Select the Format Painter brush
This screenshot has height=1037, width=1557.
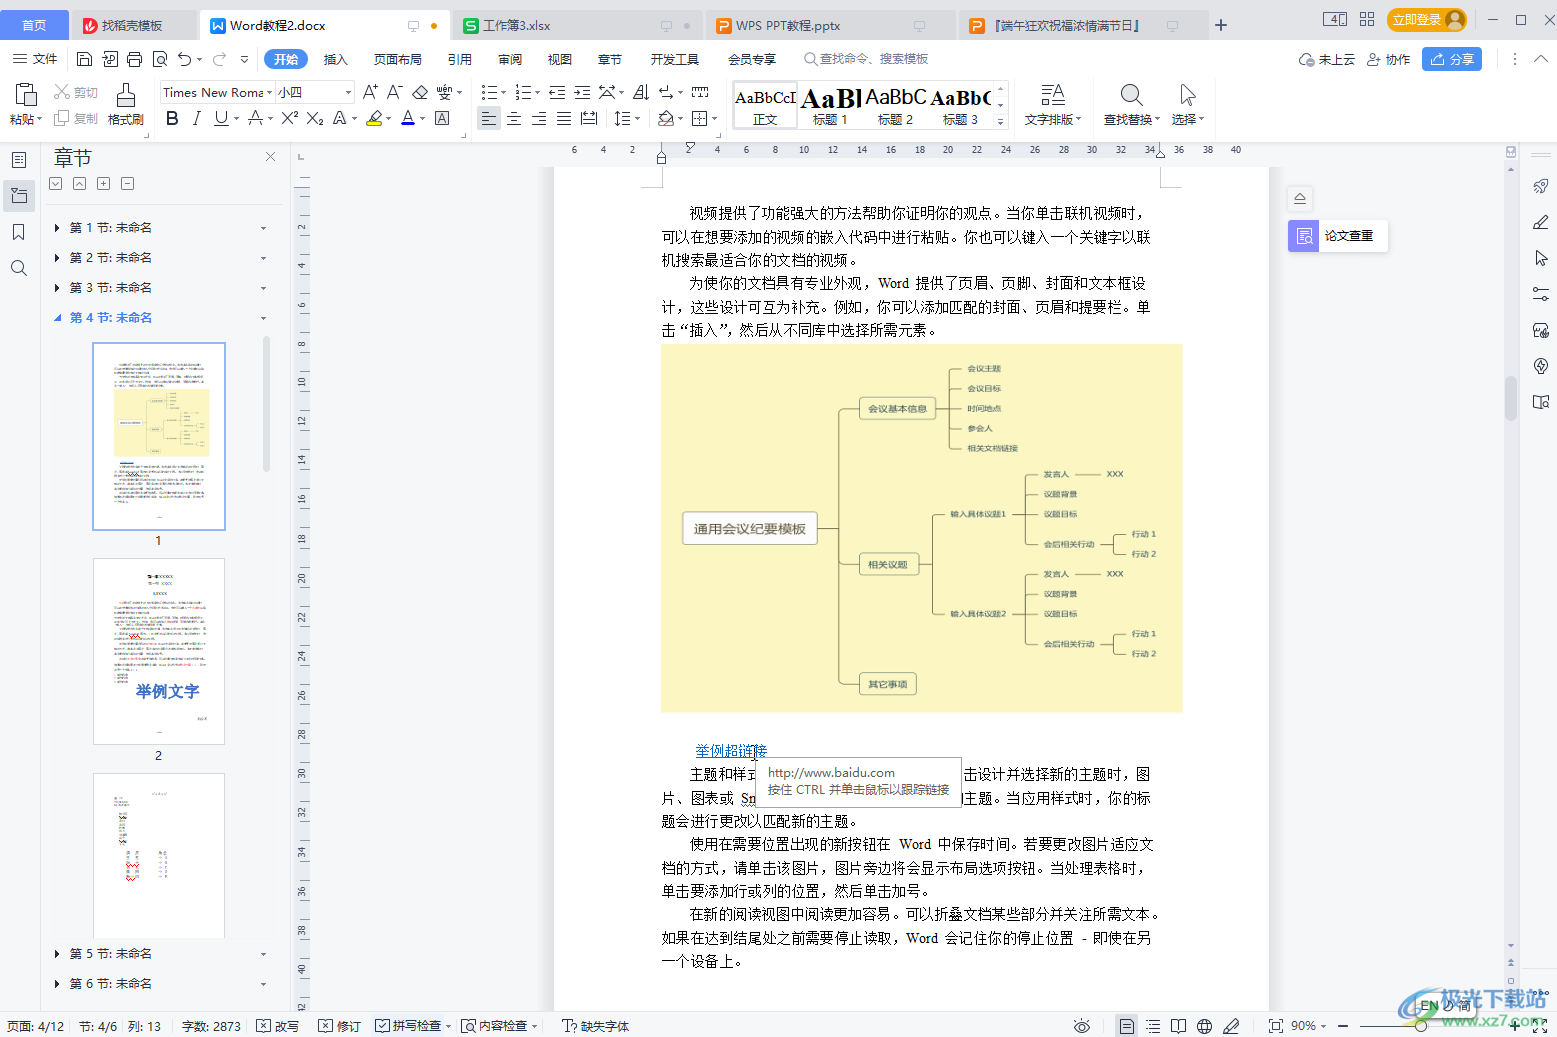pyautogui.click(x=125, y=105)
